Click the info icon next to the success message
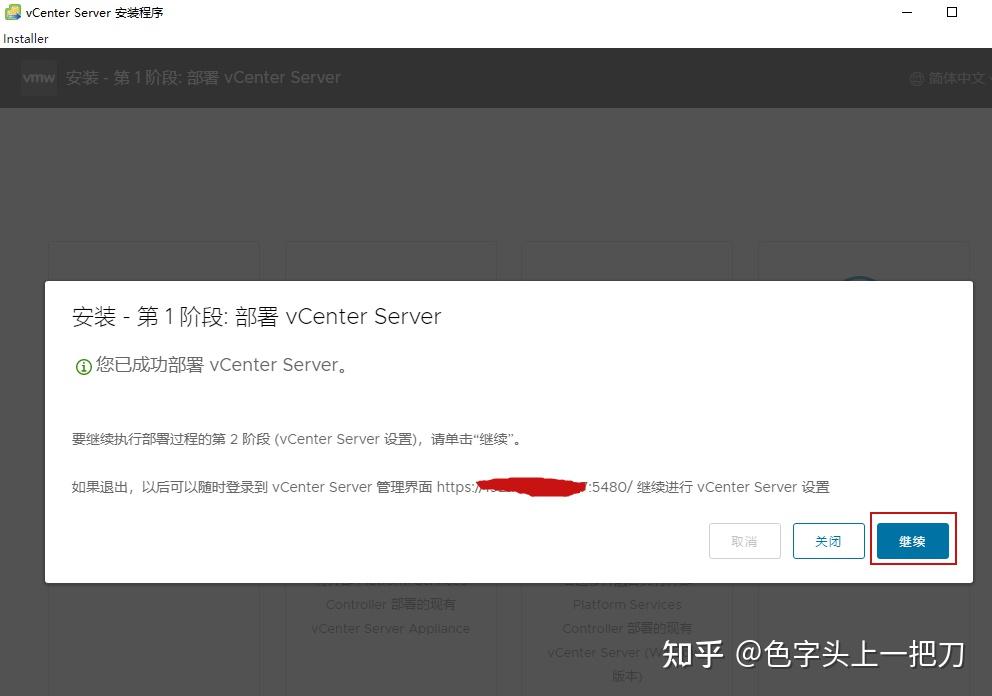Viewport: 992px width, 696px height. coord(83,366)
